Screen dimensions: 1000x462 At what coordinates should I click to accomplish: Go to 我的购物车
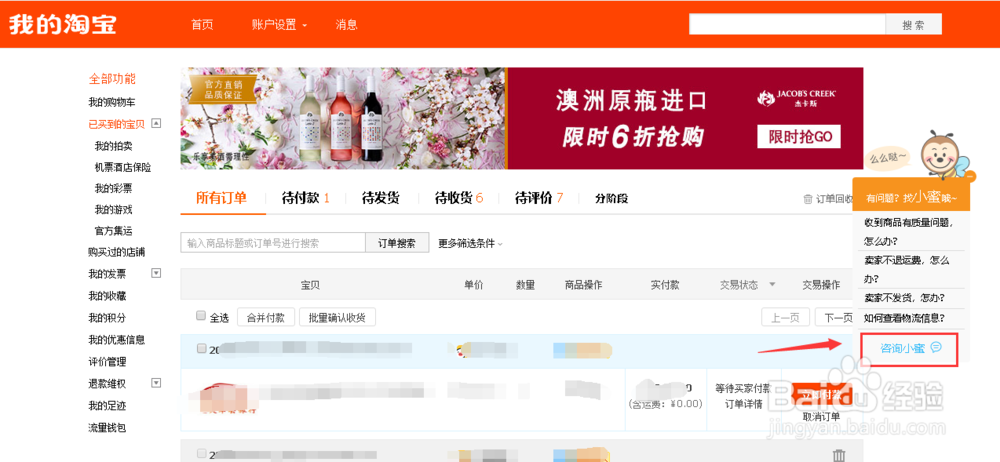point(112,102)
